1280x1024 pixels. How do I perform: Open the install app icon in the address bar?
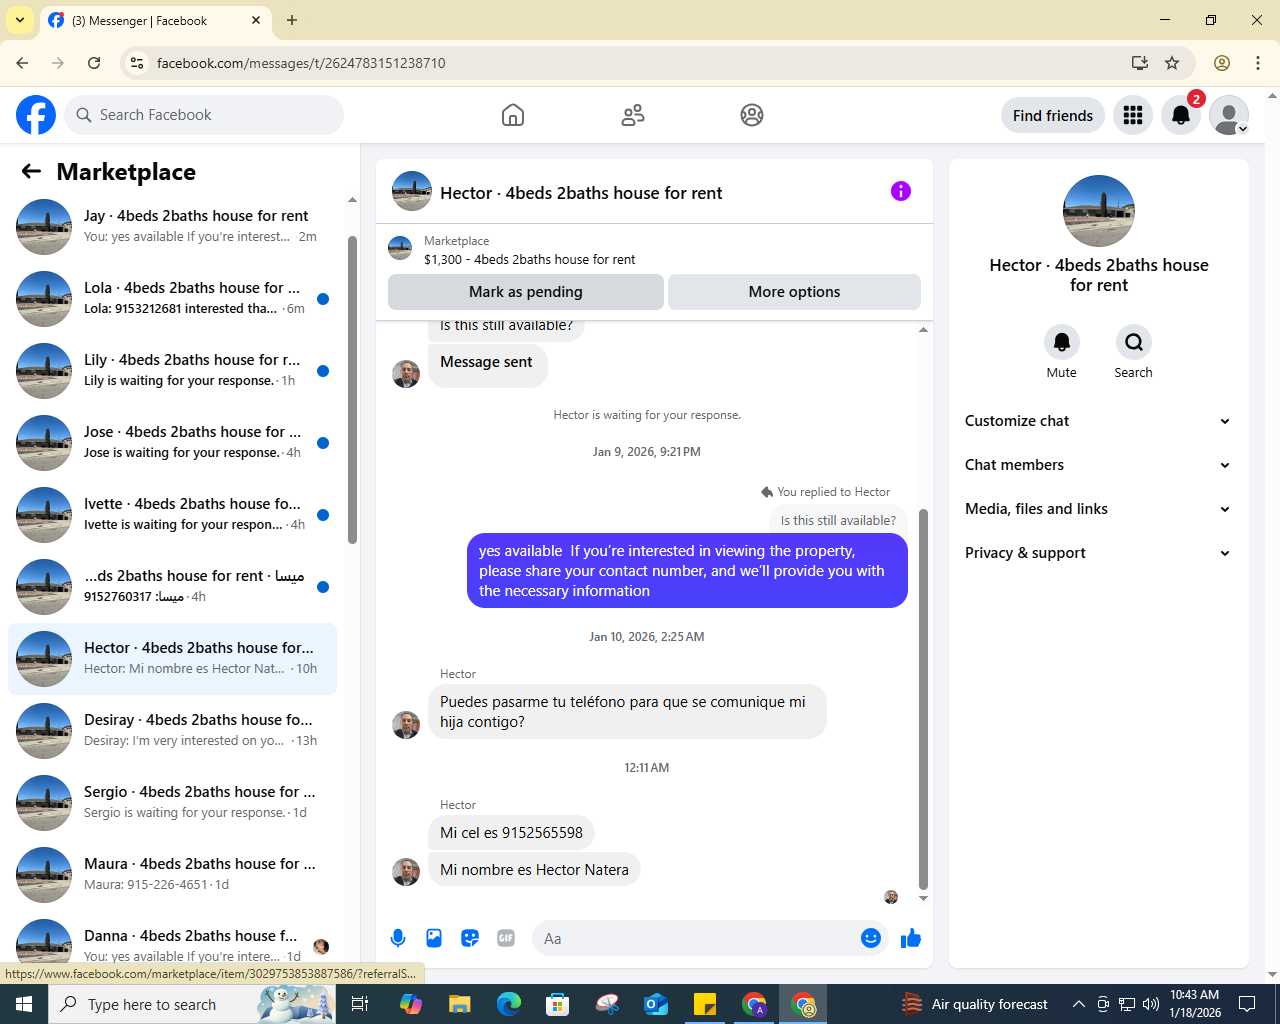pos(1140,63)
